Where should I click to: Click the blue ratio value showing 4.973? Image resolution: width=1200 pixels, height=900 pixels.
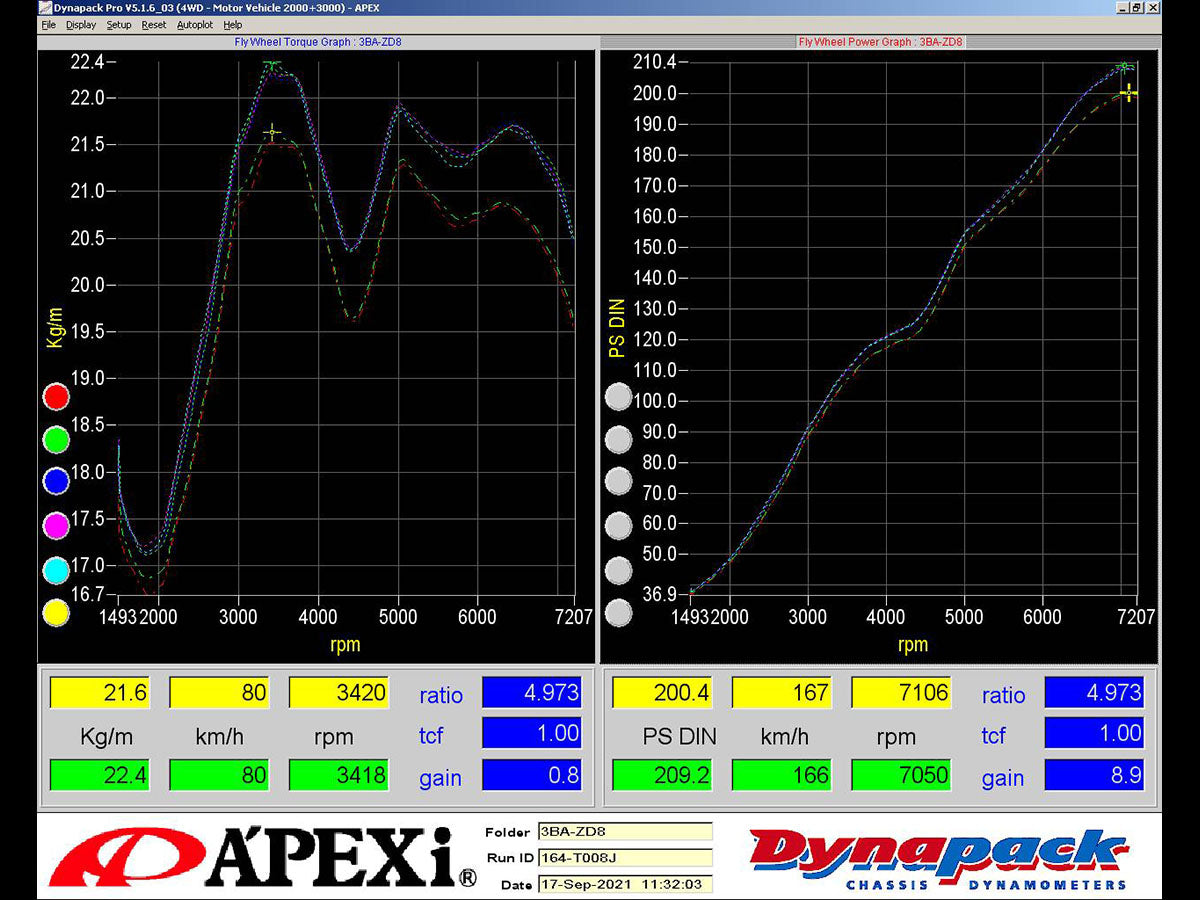point(531,692)
